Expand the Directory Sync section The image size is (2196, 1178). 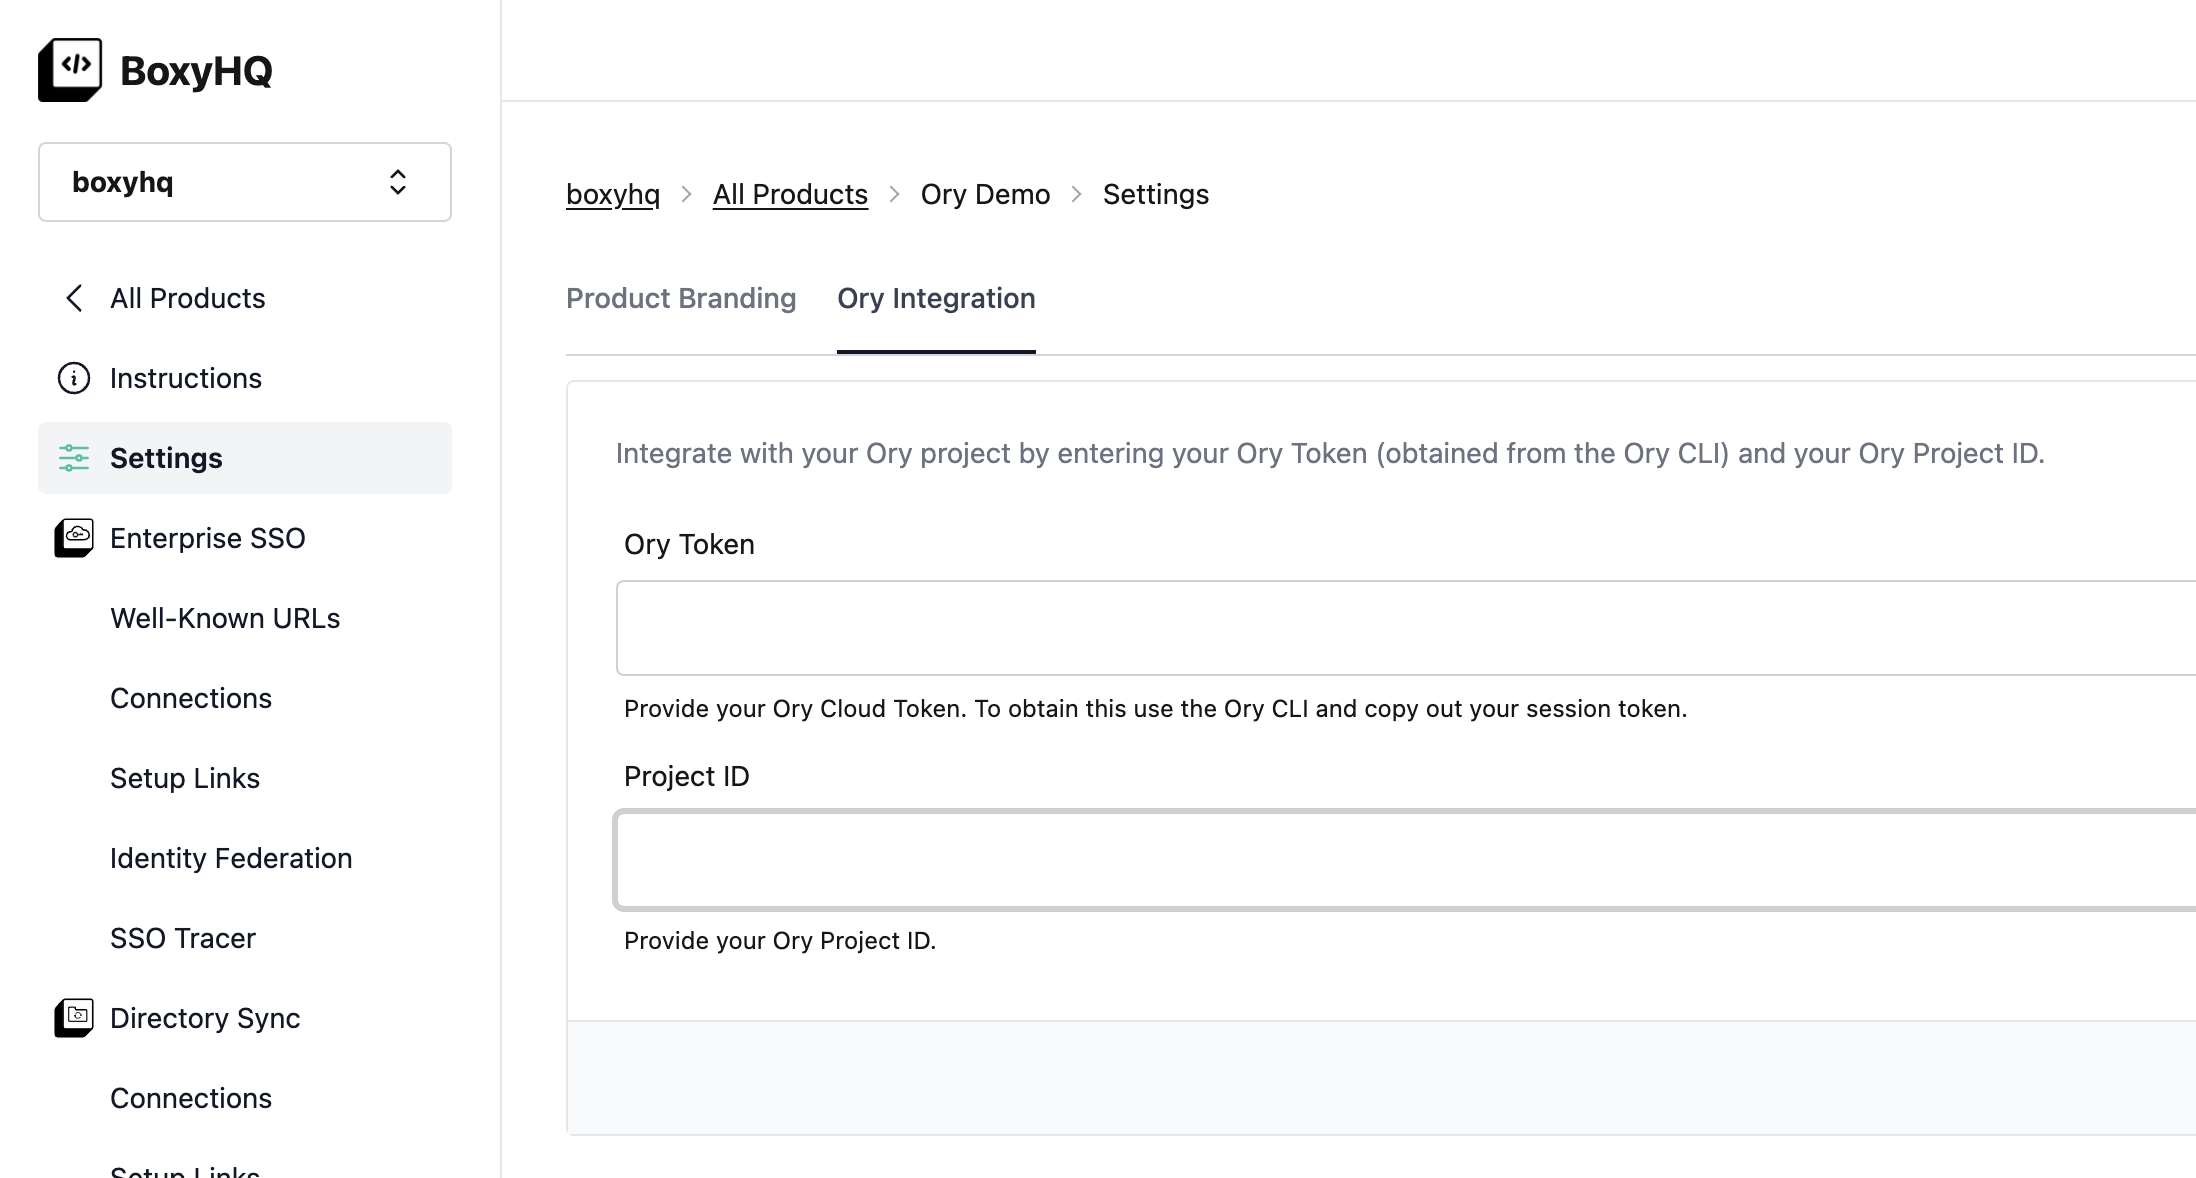204,1017
